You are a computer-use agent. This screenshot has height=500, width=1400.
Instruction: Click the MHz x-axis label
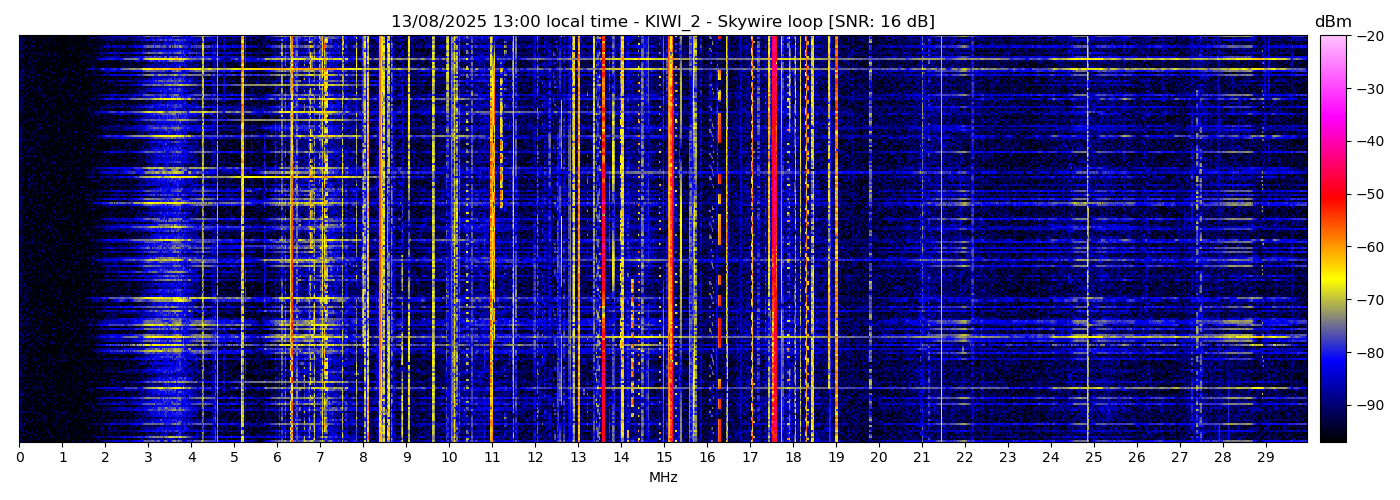click(663, 478)
